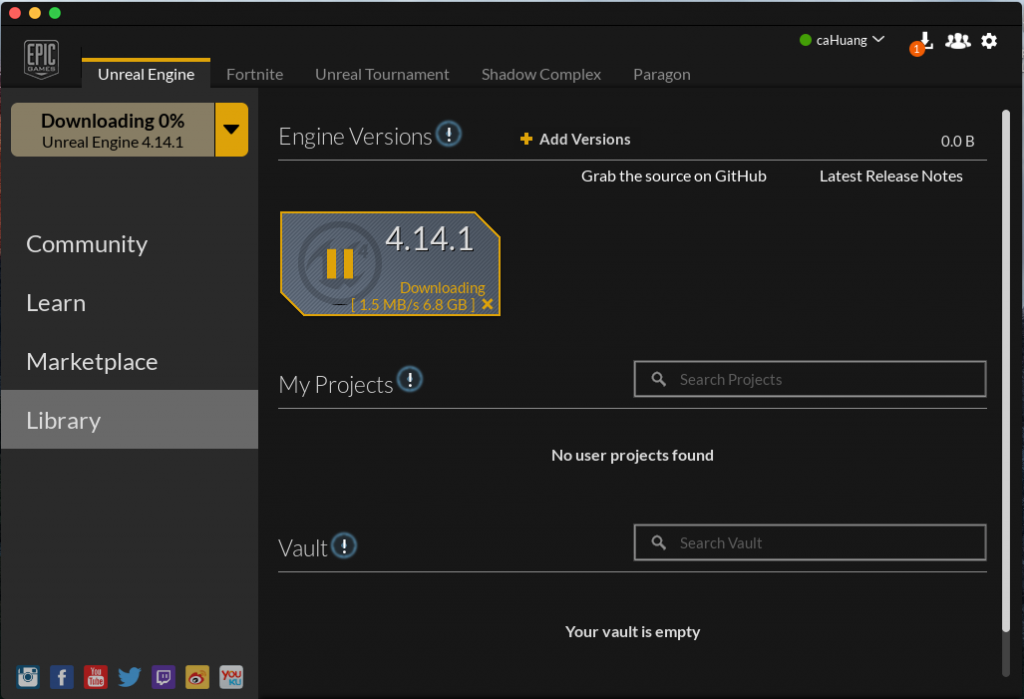This screenshot has width=1024, height=699.
Task: Click the Downloading 0% status button
Action: point(112,129)
